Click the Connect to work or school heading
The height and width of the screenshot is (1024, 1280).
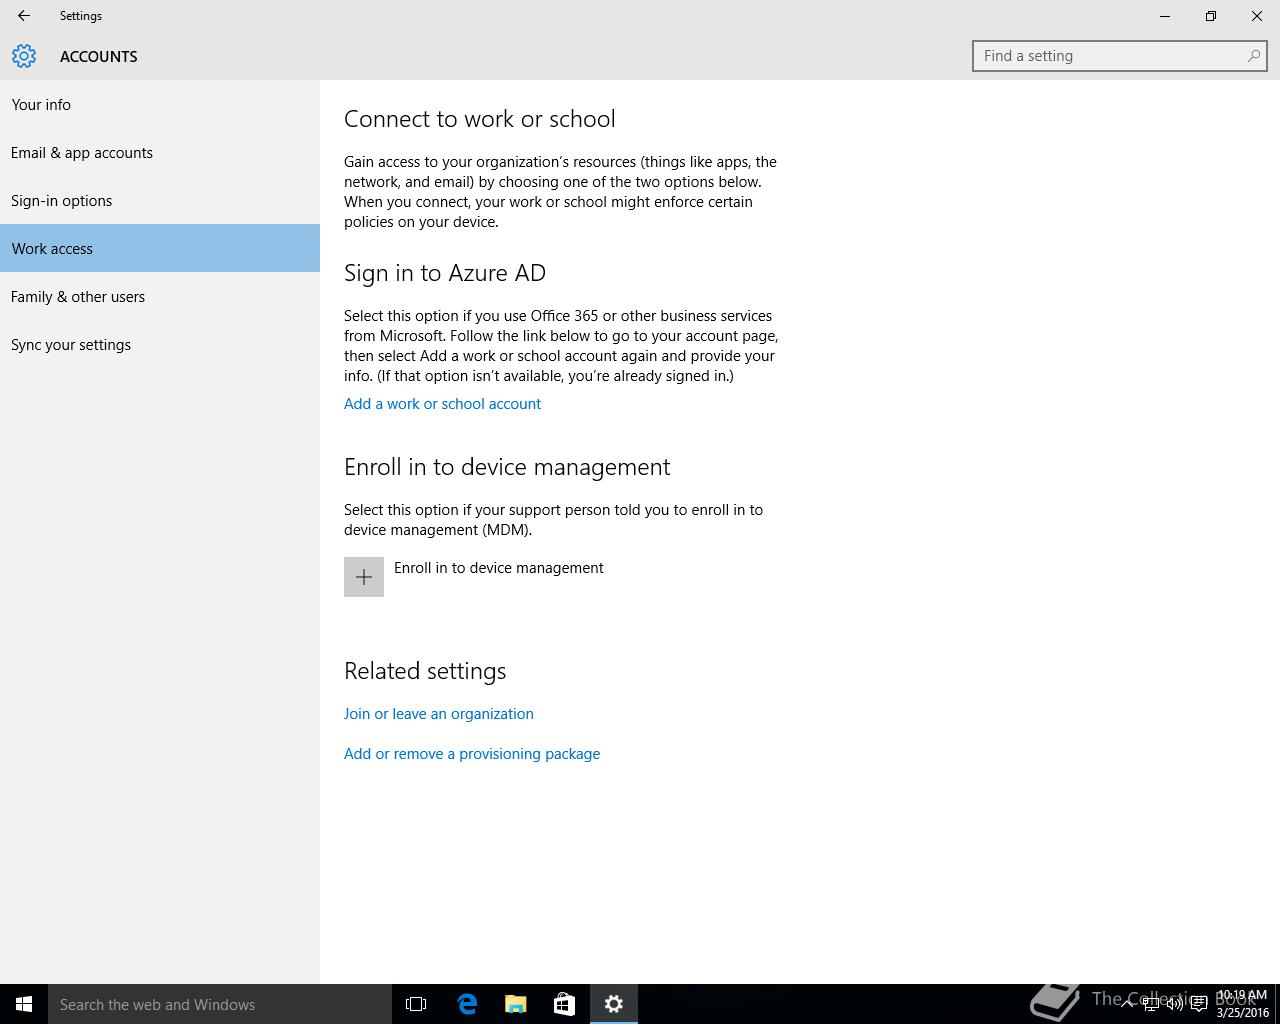pyautogui.click(x=480, y=119)
